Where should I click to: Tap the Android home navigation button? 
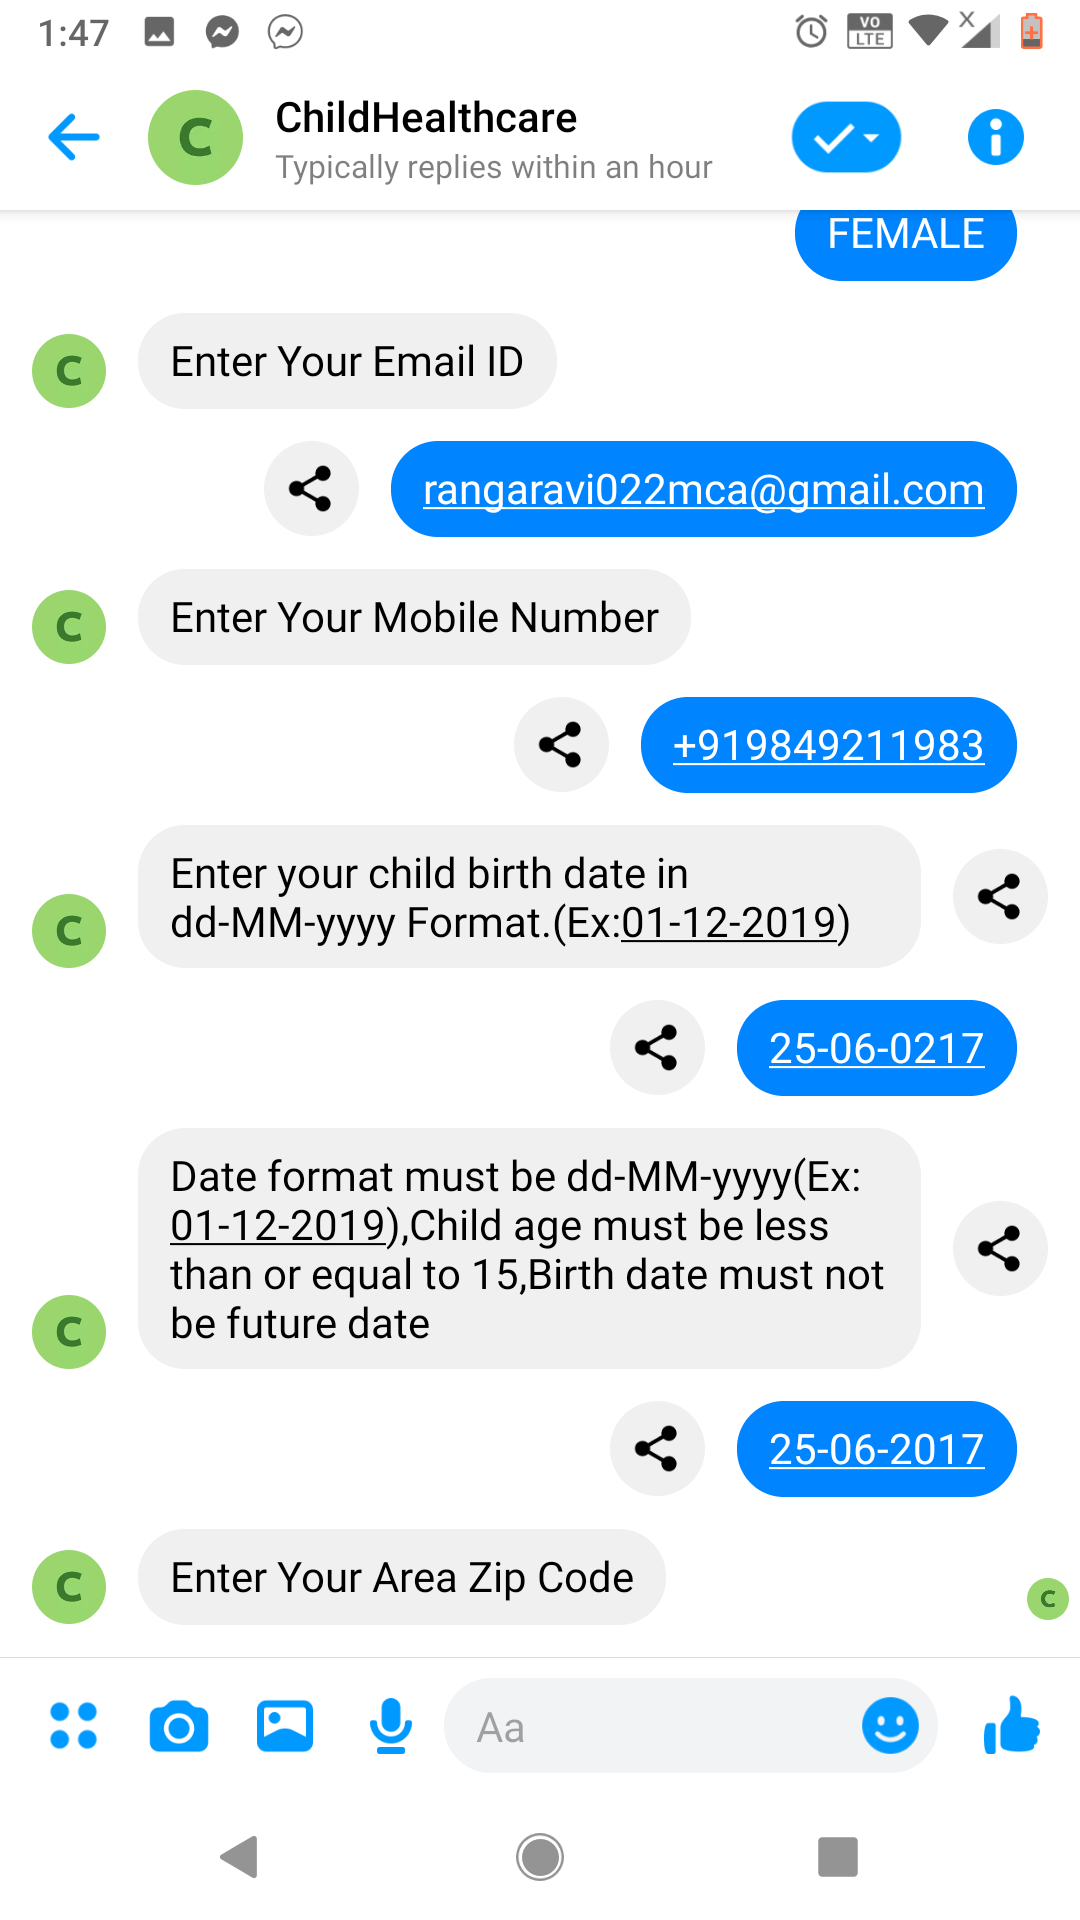coord(540,1857)
